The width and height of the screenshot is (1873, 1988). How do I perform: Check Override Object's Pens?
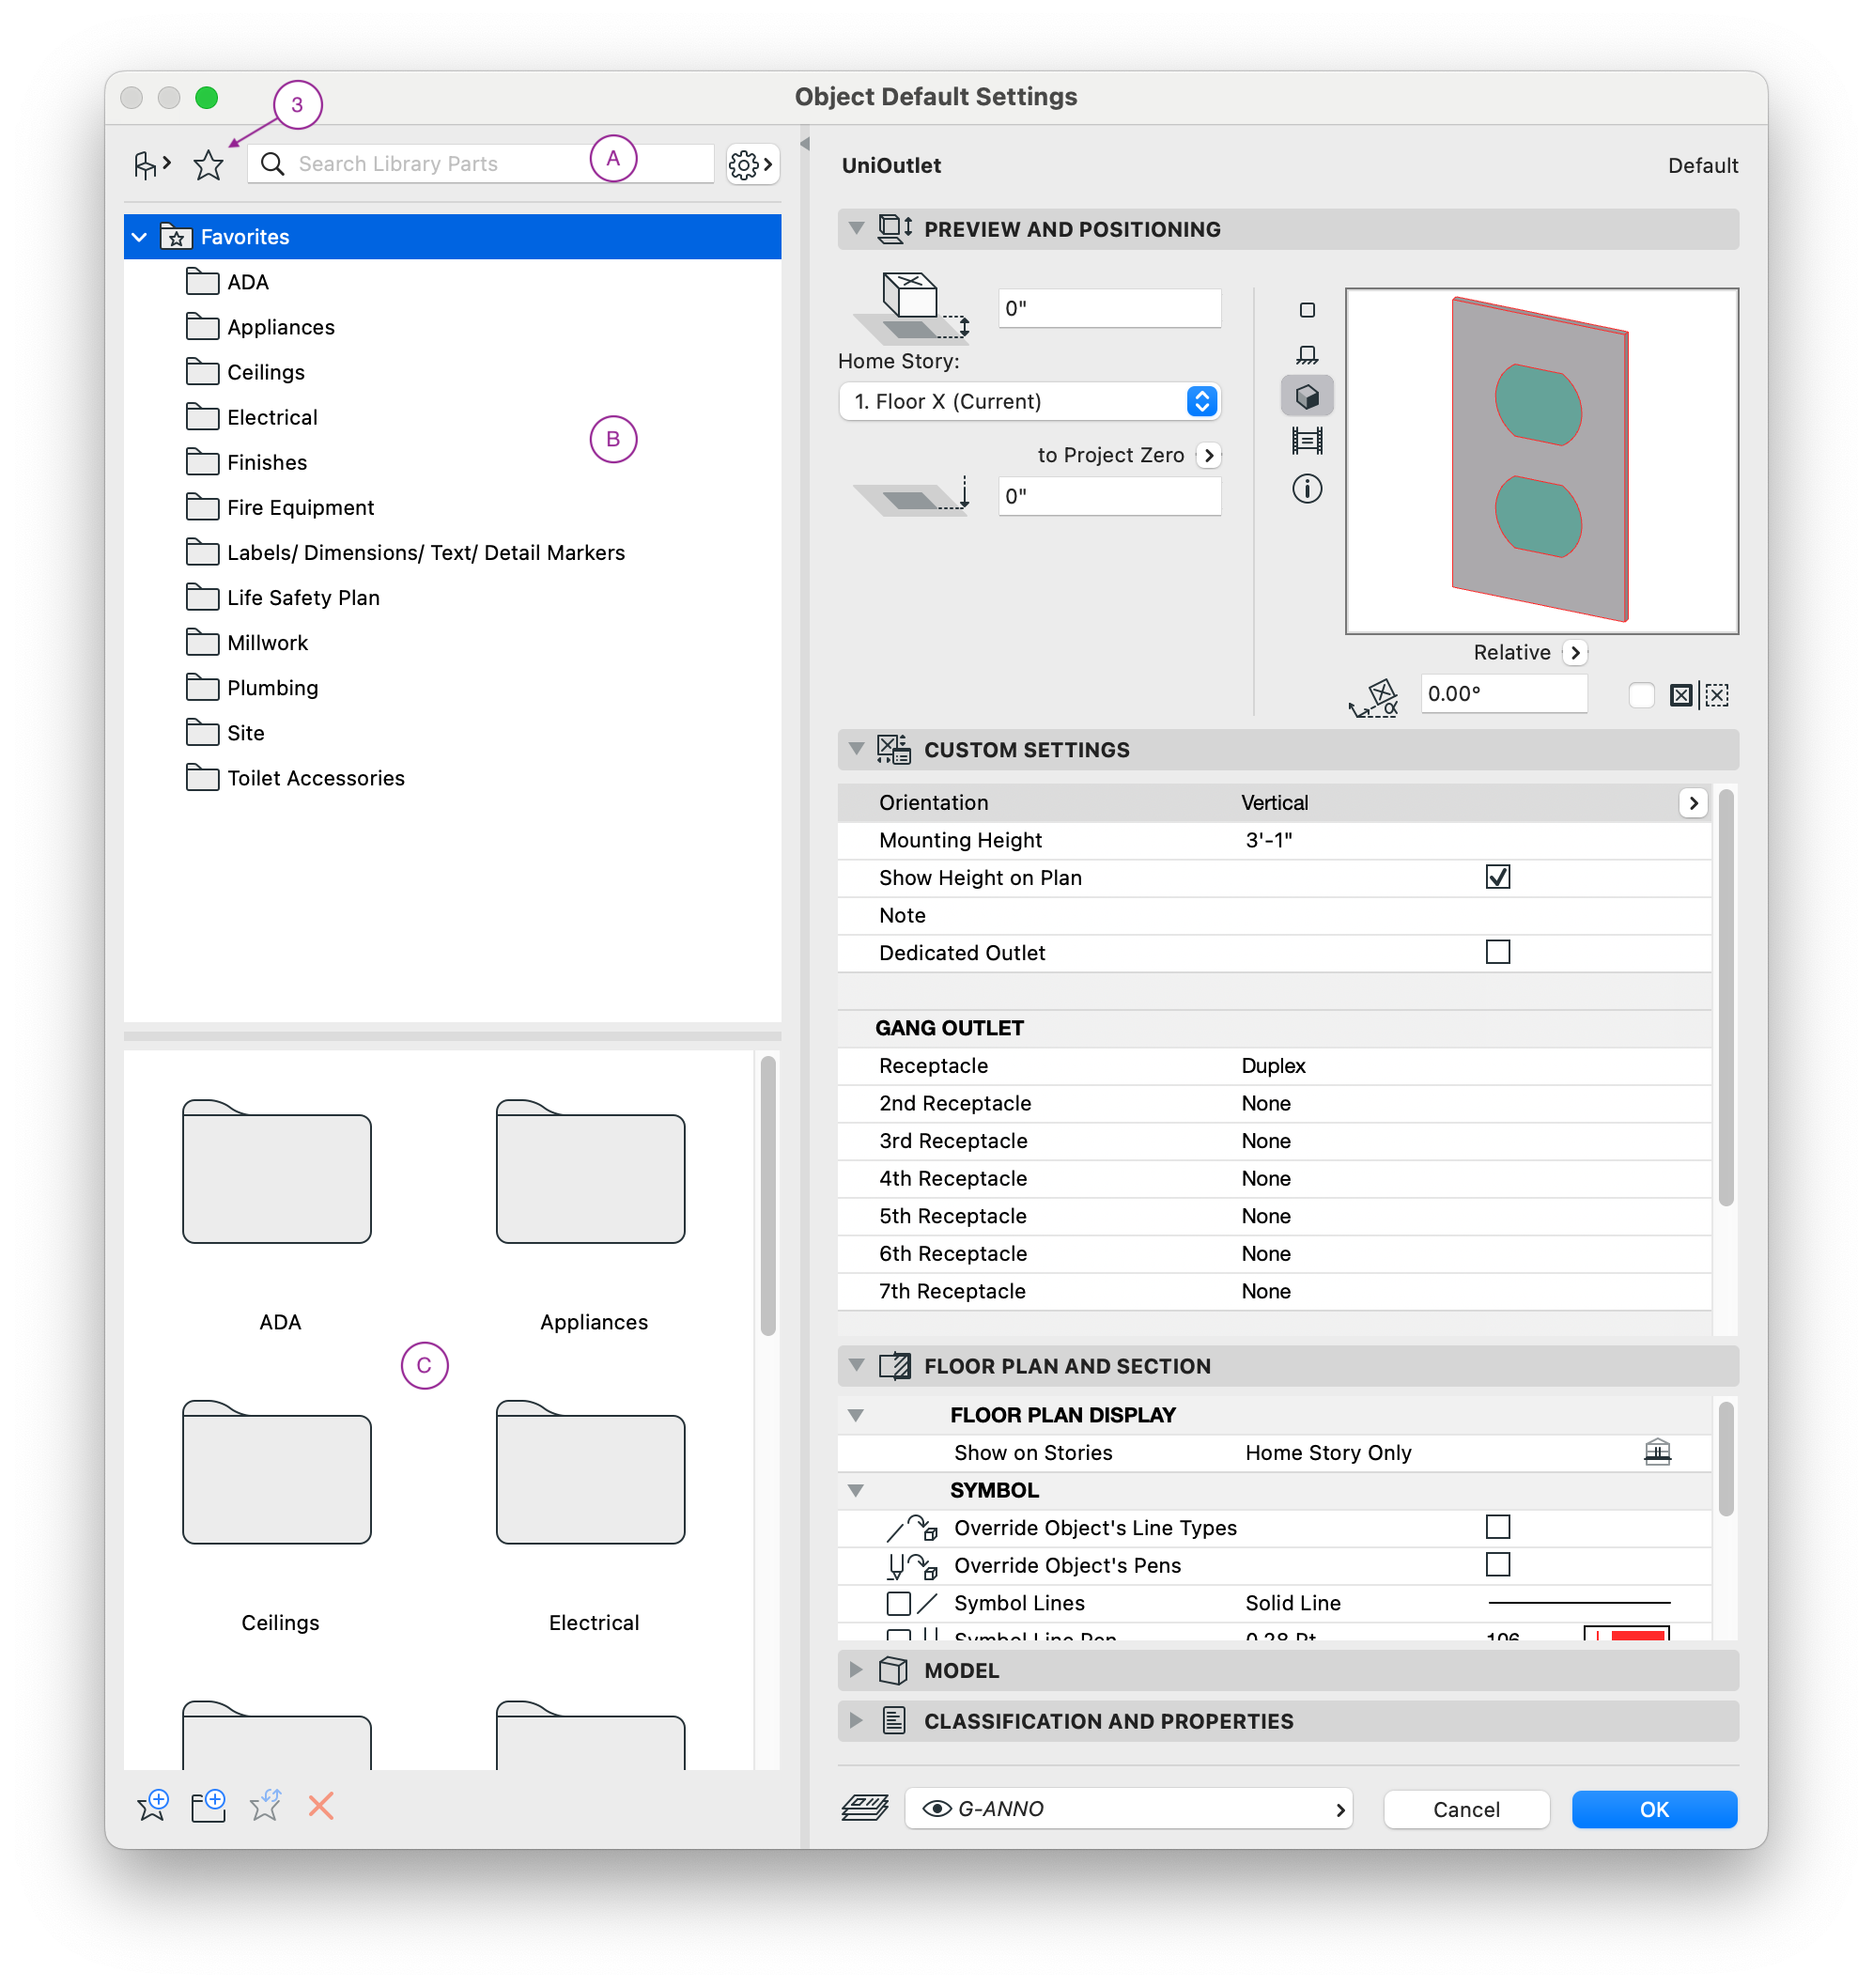[x=1497, y=1564]
